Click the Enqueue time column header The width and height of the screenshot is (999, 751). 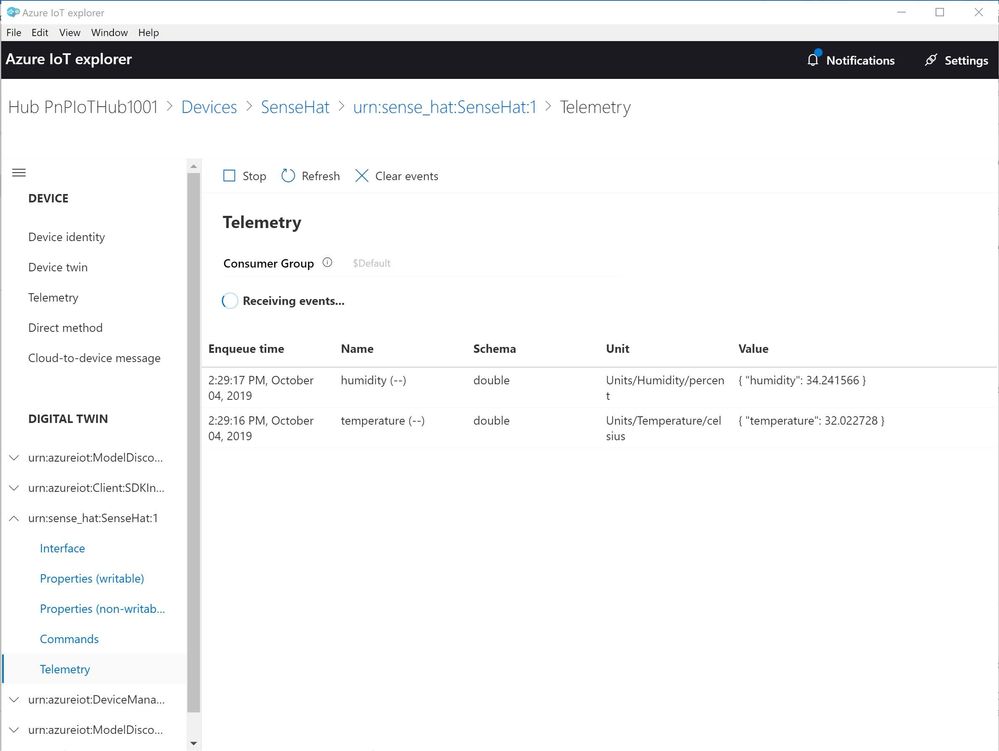(246, 348)
